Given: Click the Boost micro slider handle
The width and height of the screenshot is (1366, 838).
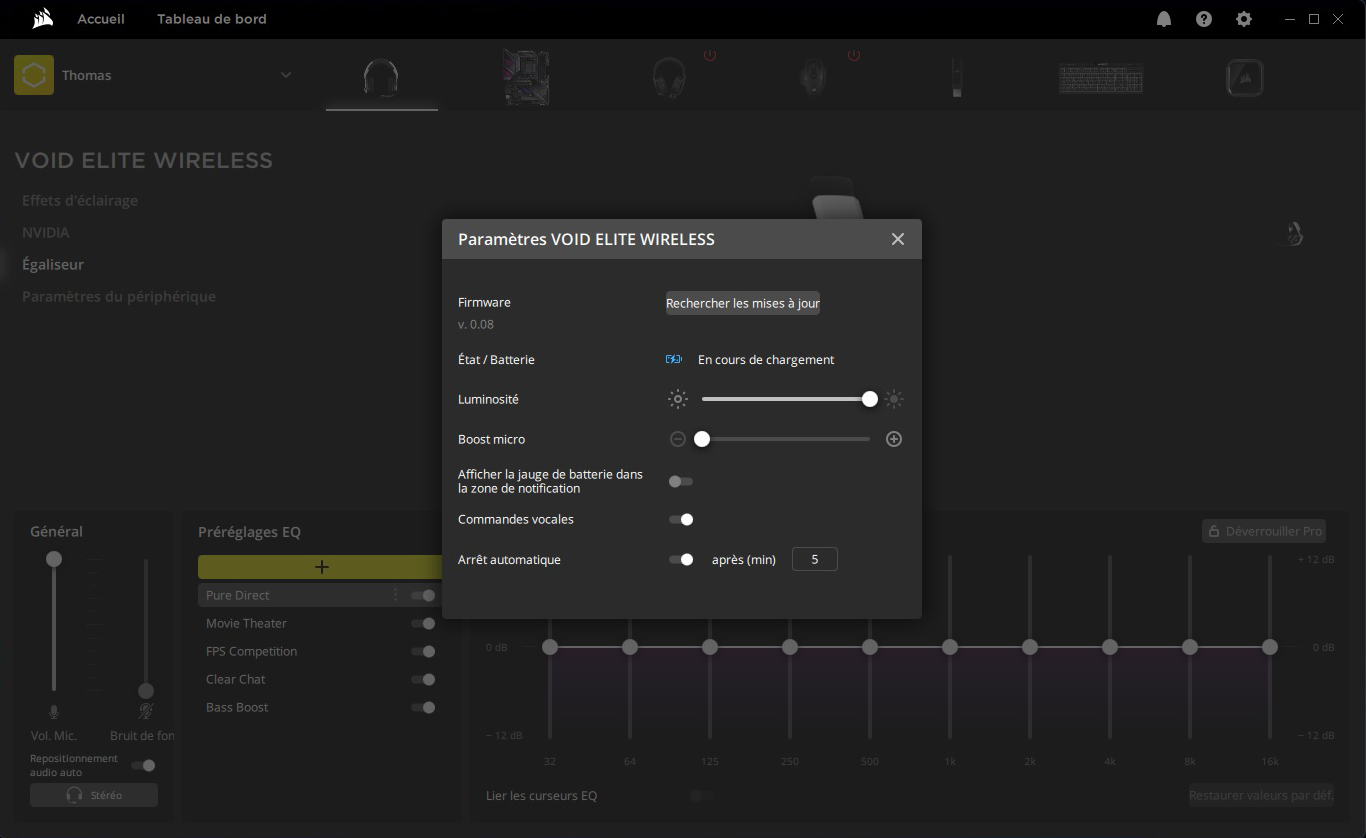Looking at the screenshot, I should 702,439.
